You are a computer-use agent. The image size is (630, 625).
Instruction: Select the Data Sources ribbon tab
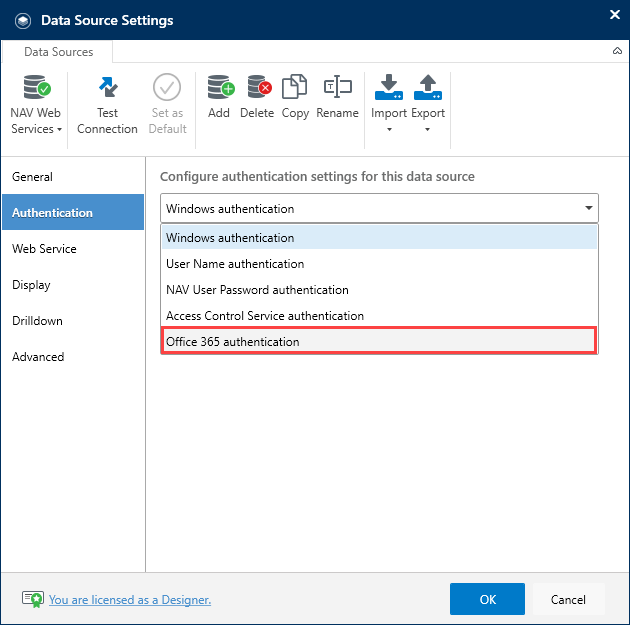[x=58, y=52]
